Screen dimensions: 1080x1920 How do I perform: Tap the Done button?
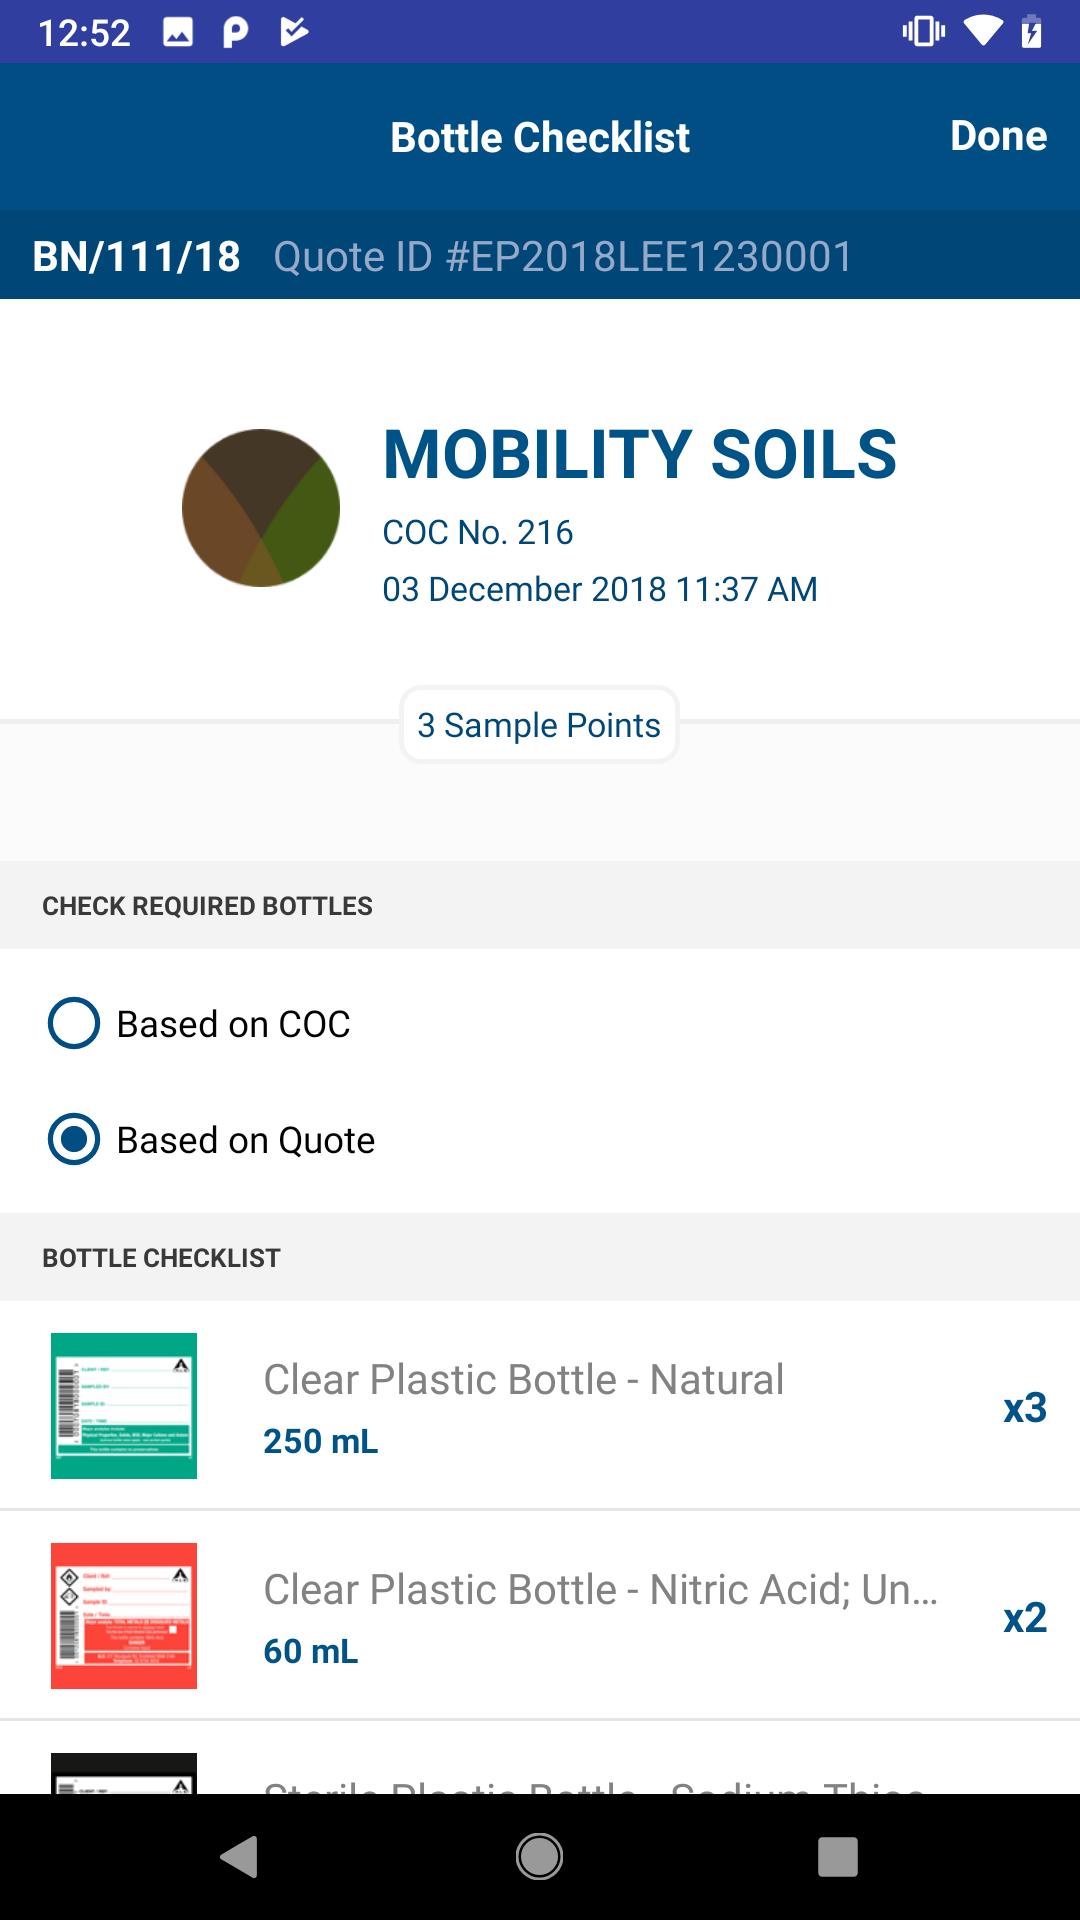[998, 136]
